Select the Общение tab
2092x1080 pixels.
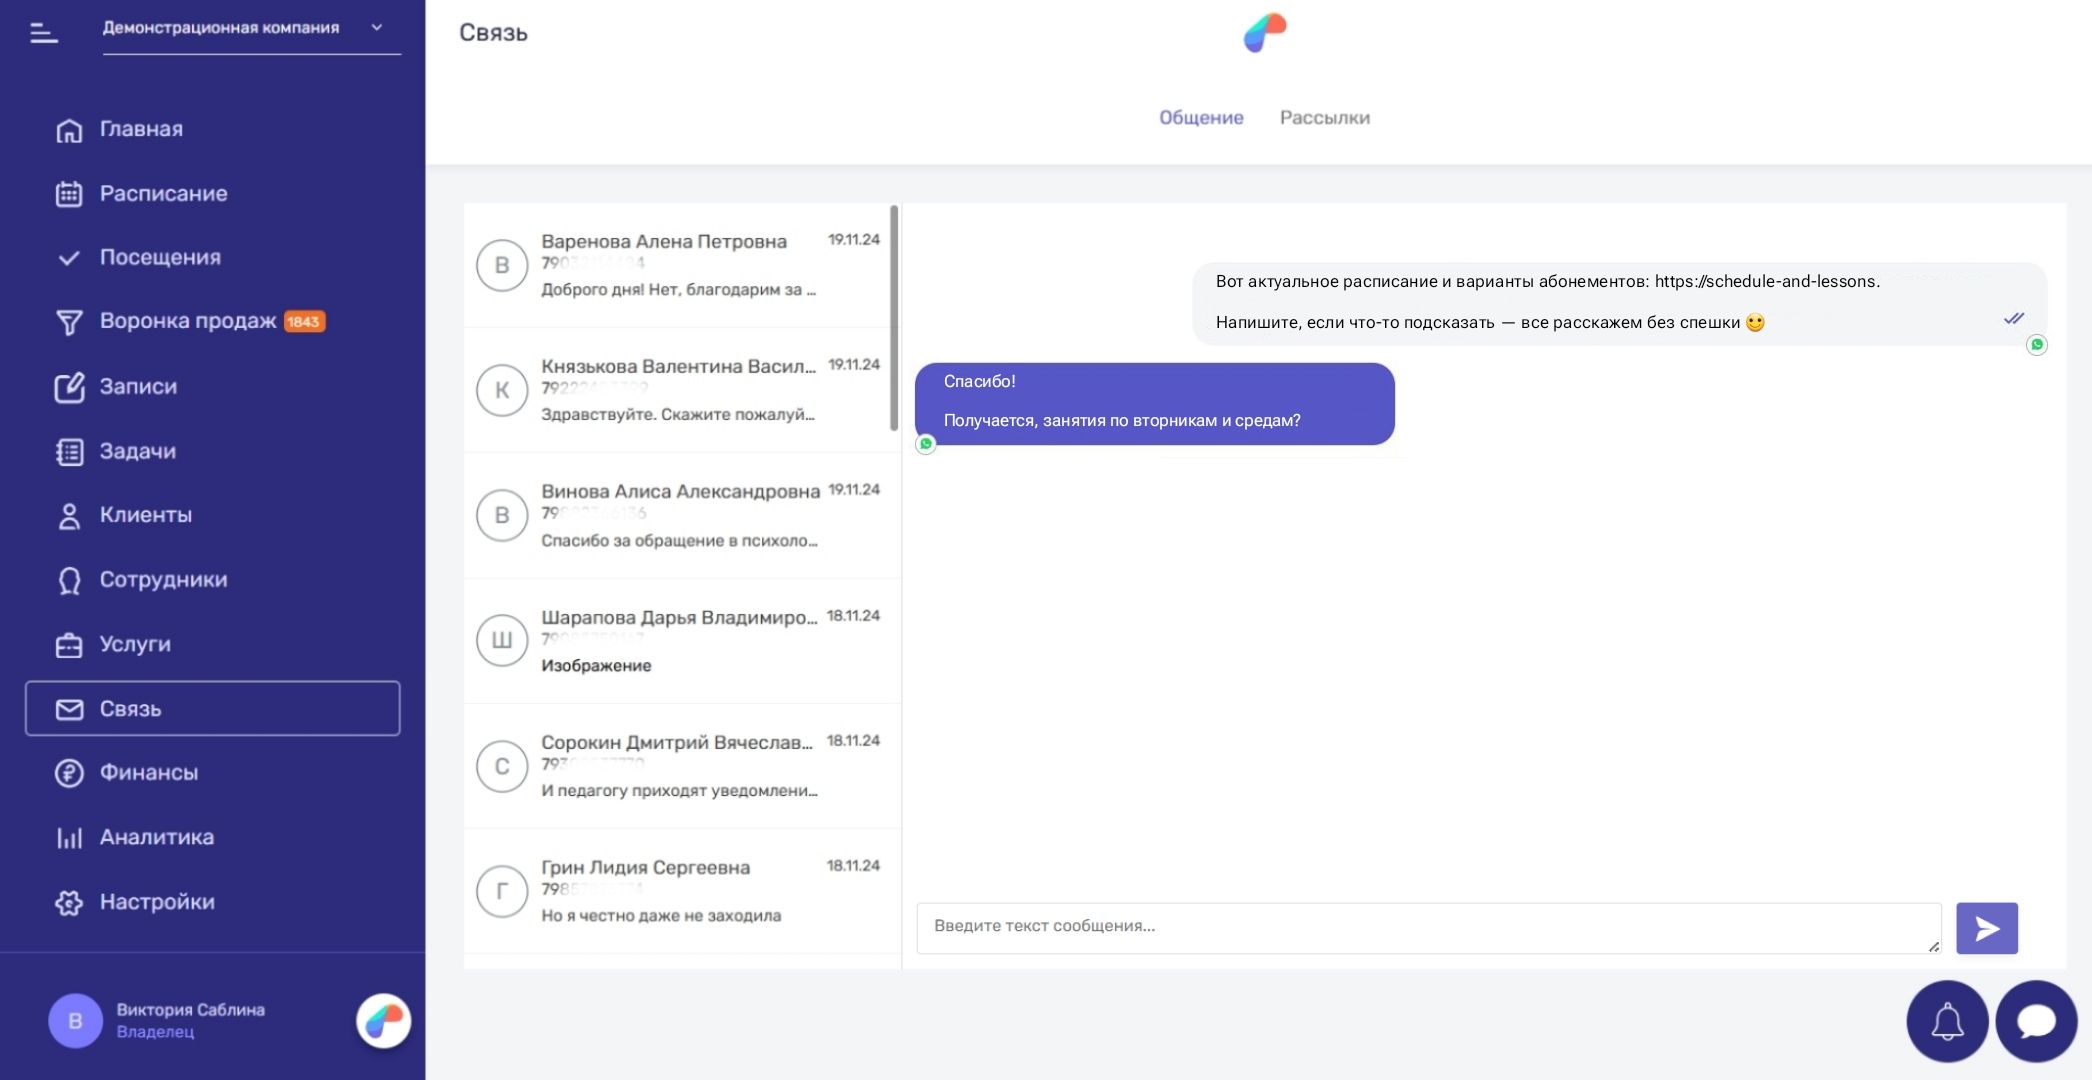pyautogui.click(x=1201, y=118)
